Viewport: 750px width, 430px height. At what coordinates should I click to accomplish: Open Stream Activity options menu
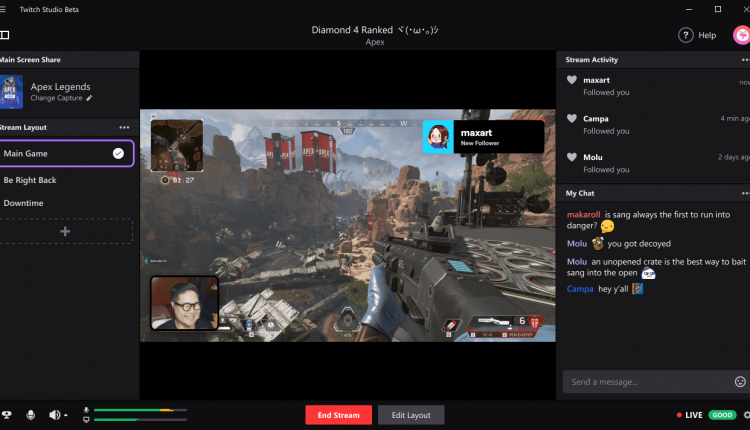745,60
